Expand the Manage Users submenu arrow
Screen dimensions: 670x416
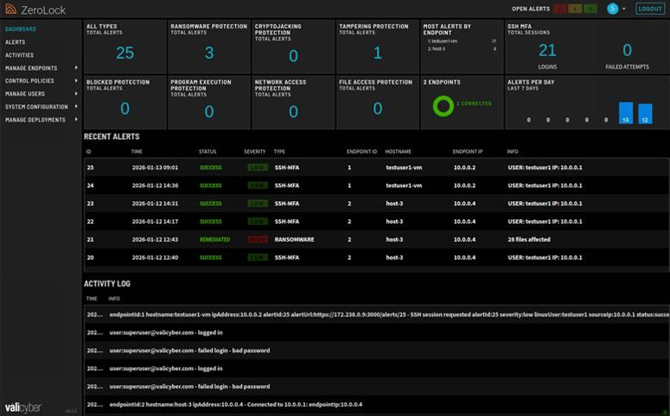[76, 93]
